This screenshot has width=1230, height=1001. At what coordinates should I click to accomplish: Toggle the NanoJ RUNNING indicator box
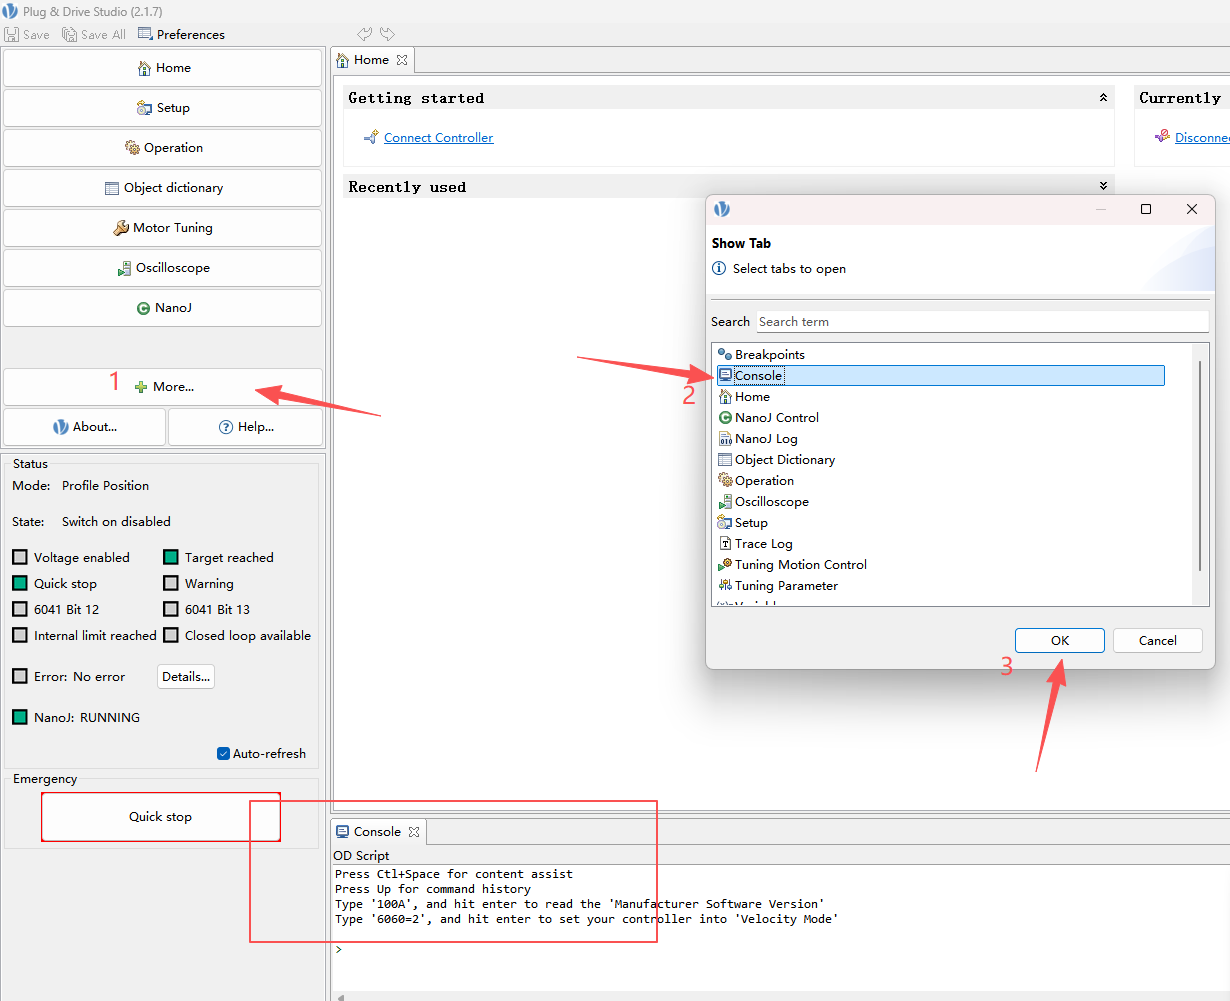pos(20,718)
